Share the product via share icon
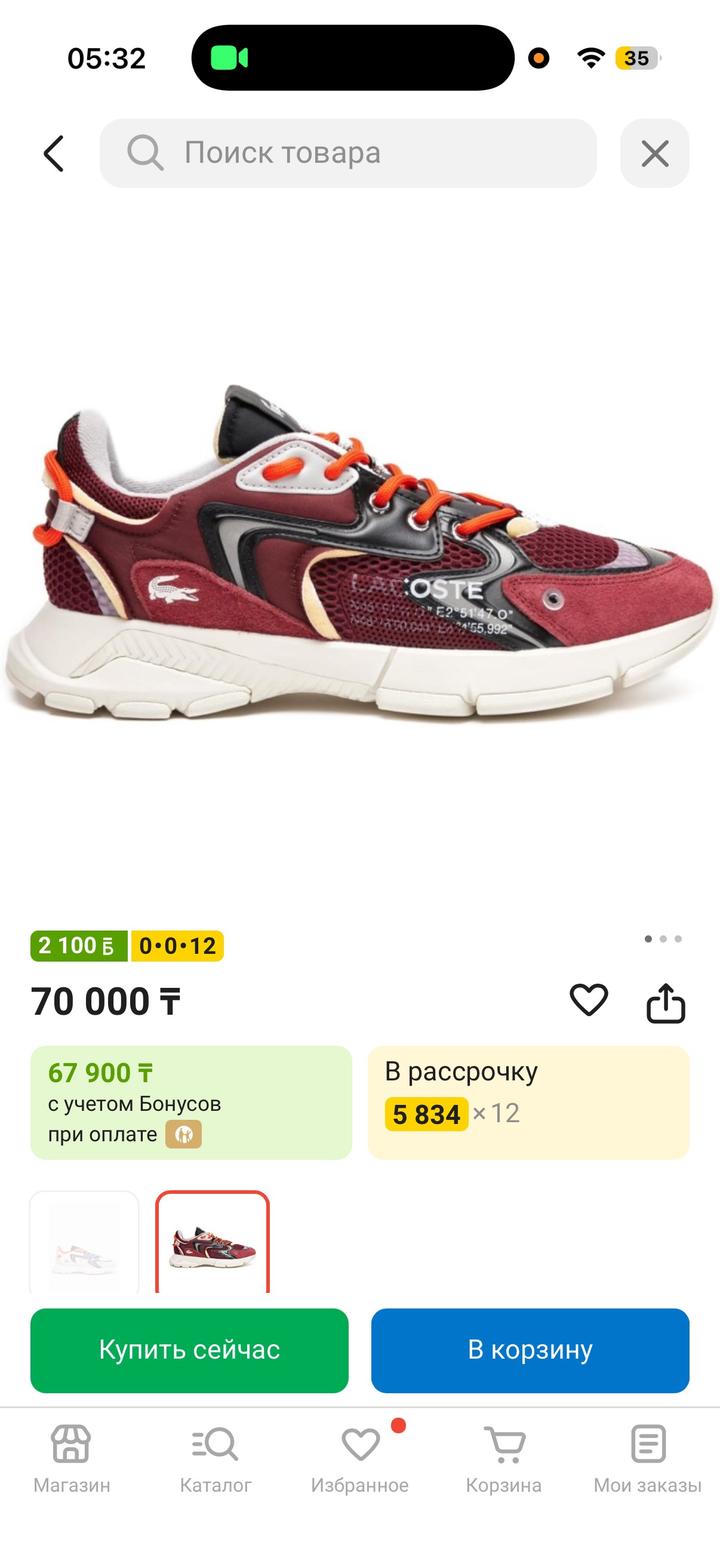This screenshot has height=1565, width=720. point(666,1002)
